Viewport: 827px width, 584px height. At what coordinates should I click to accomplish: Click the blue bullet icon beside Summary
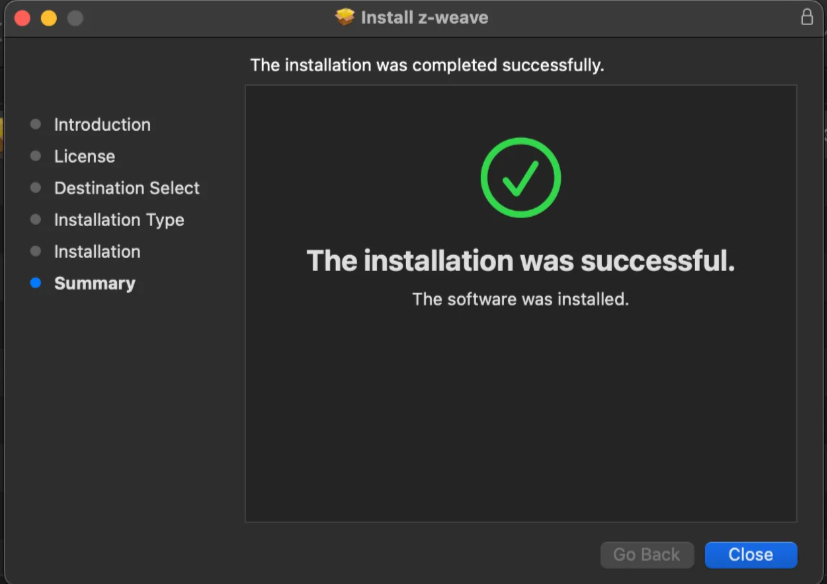(35, 283)
